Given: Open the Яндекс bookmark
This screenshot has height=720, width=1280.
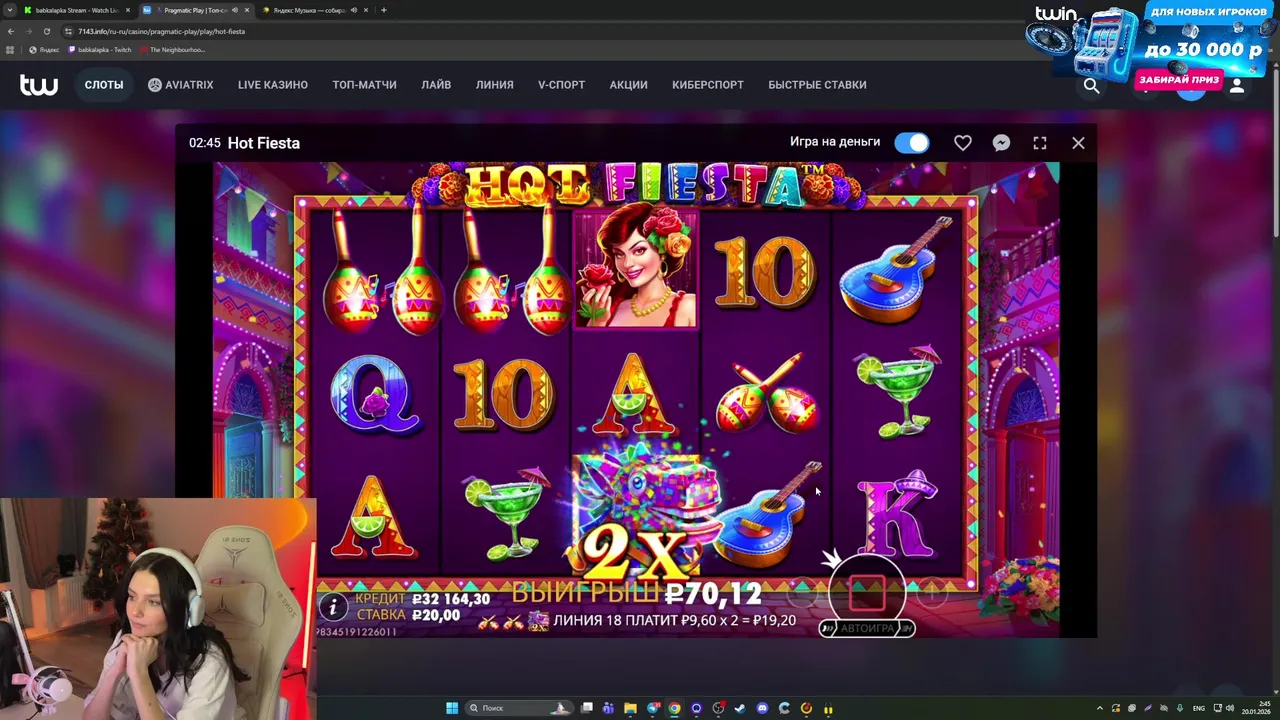Looking at the screenshot, I should pyautogui.click(x=45, y=50).
